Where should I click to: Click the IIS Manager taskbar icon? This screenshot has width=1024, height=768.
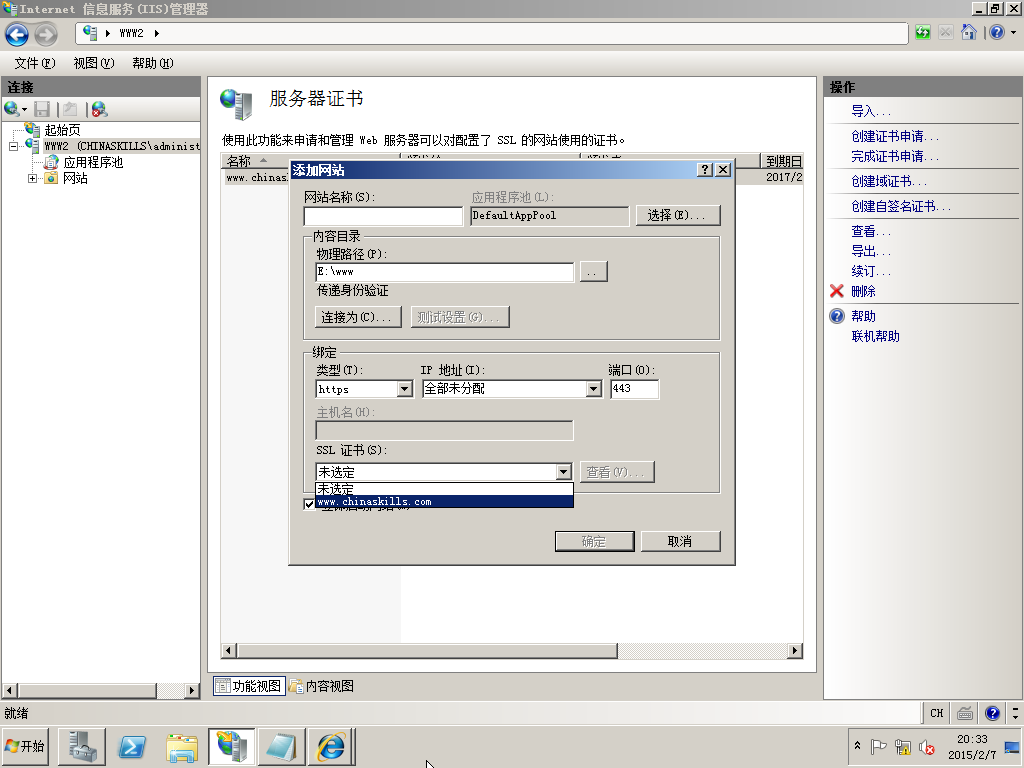(232, 746)
